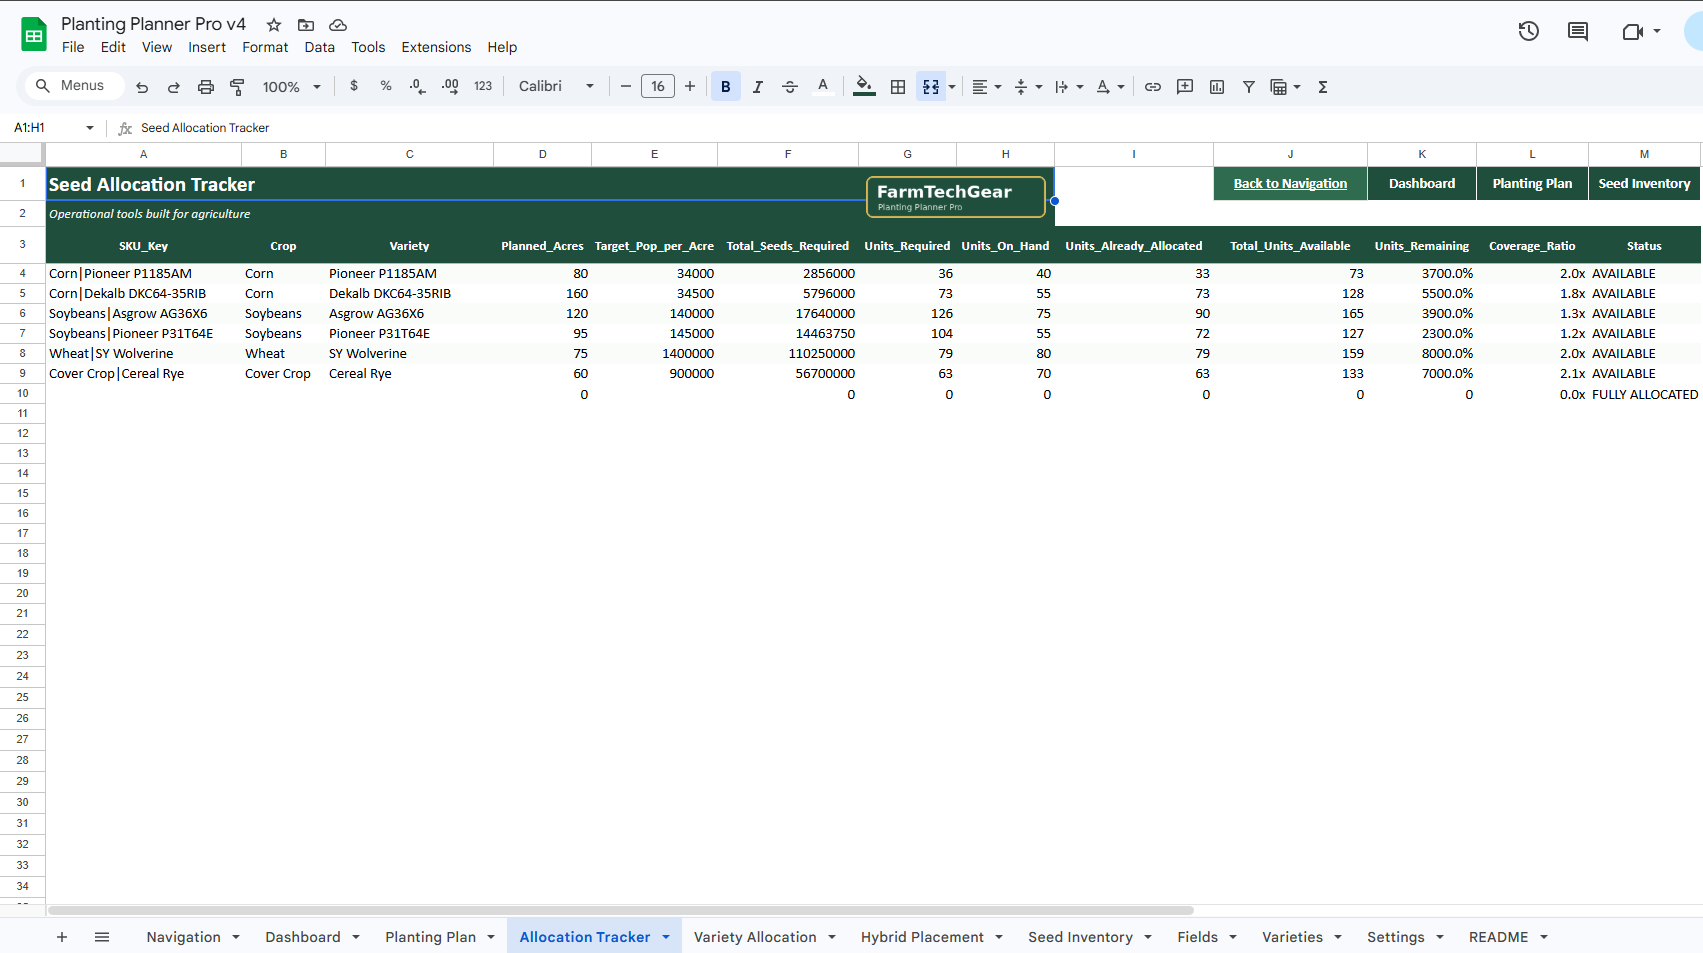Screen dimensions: 1703x953
Task: Open the Allocation Tracker sheet tab dropdown
Action: coord(666,937)
